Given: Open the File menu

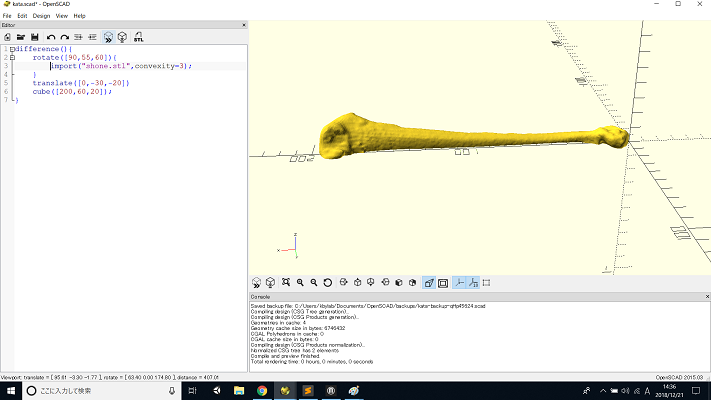Looking at the screenshot, I should [x=7, y=16].
